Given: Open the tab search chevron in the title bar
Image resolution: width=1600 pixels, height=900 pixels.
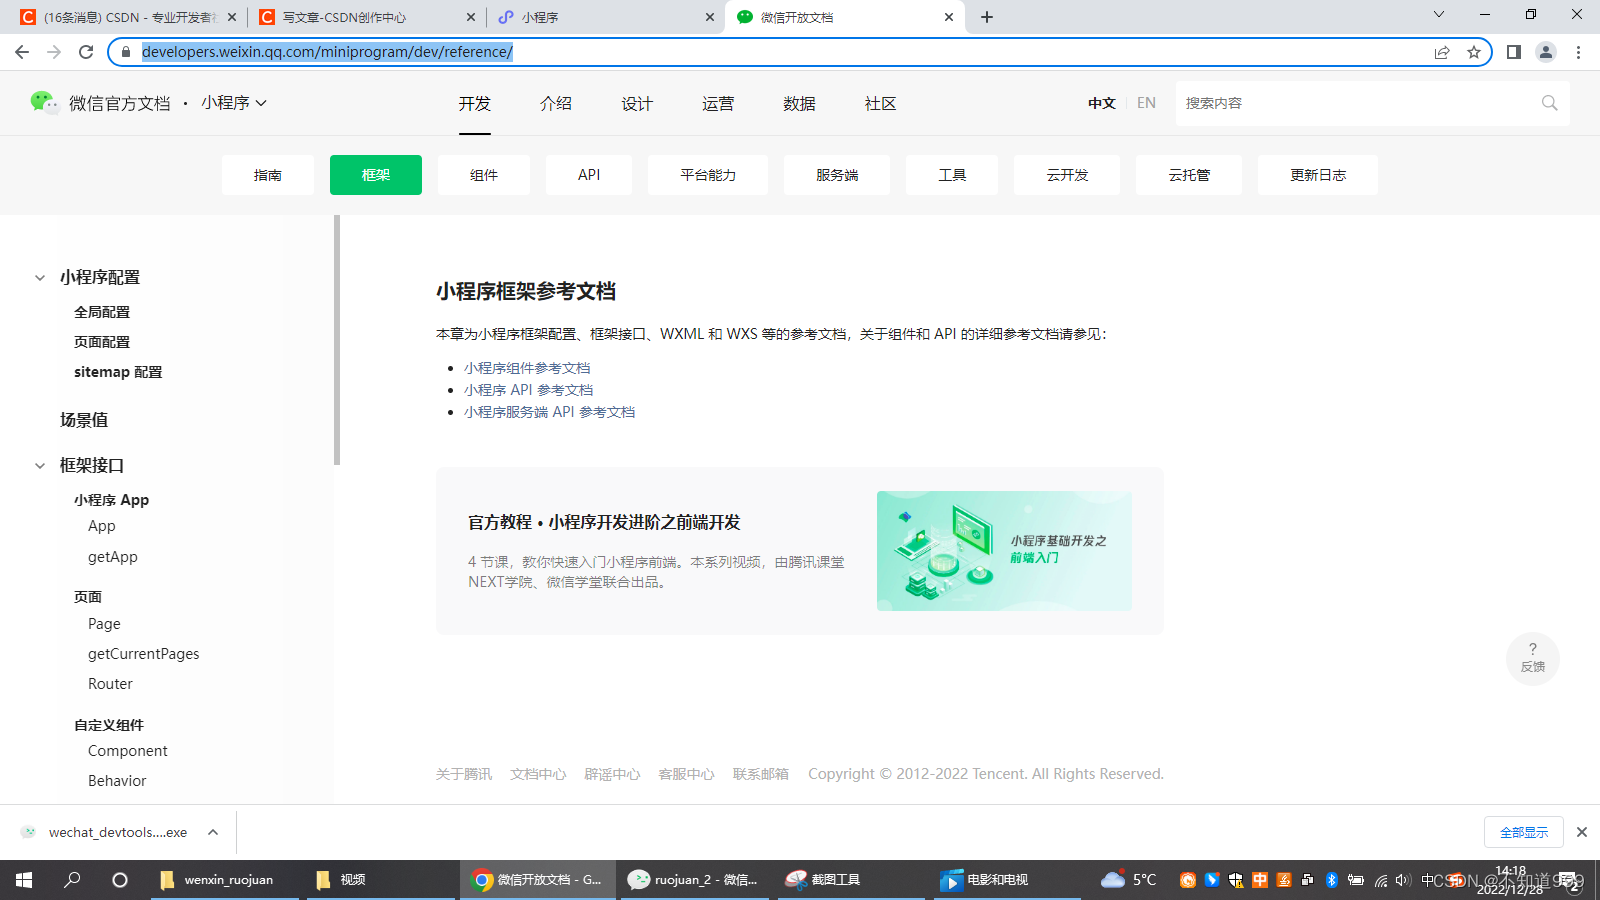Looking at the screenshot, I should click(x=1439, y=14).
